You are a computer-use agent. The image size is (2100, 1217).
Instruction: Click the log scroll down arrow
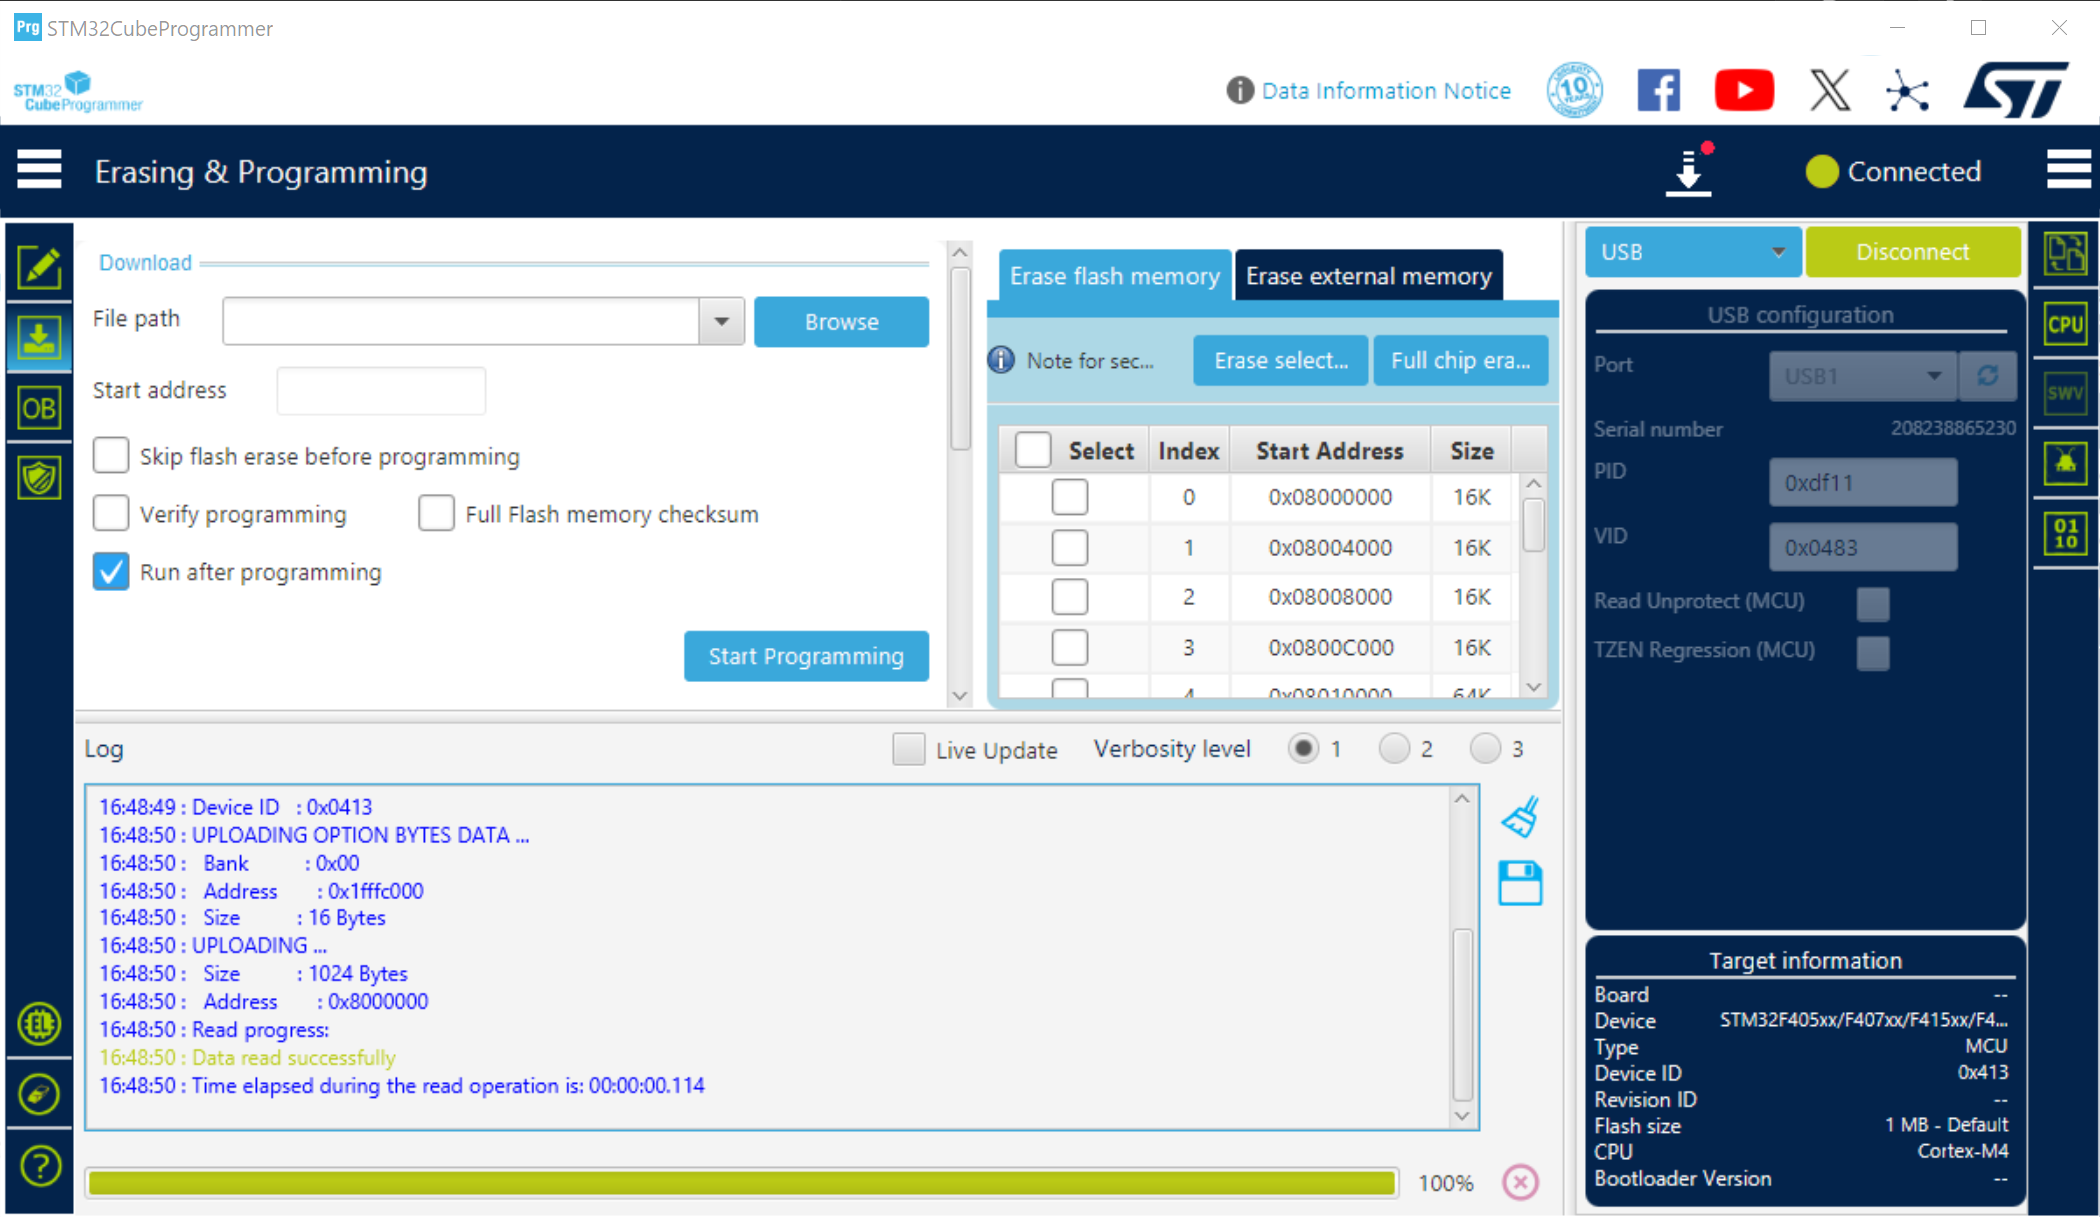click(1462, 1116)
